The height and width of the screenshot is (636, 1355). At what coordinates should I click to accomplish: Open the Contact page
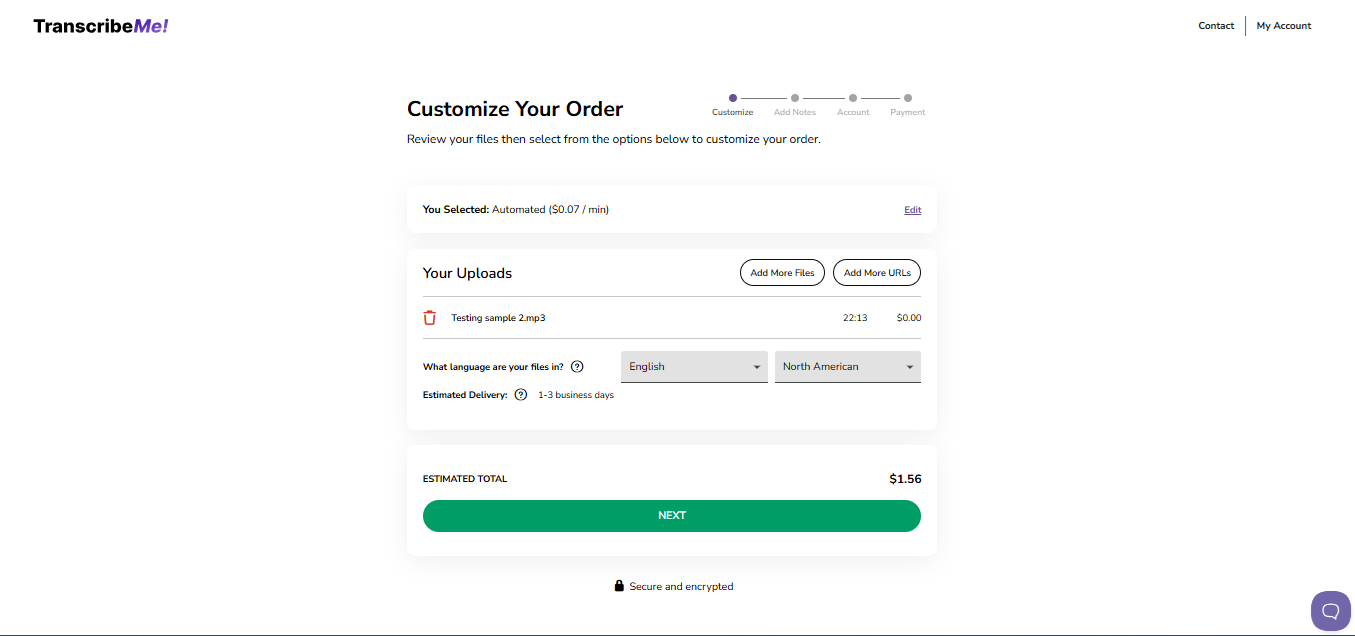[x=1216, y=25]
